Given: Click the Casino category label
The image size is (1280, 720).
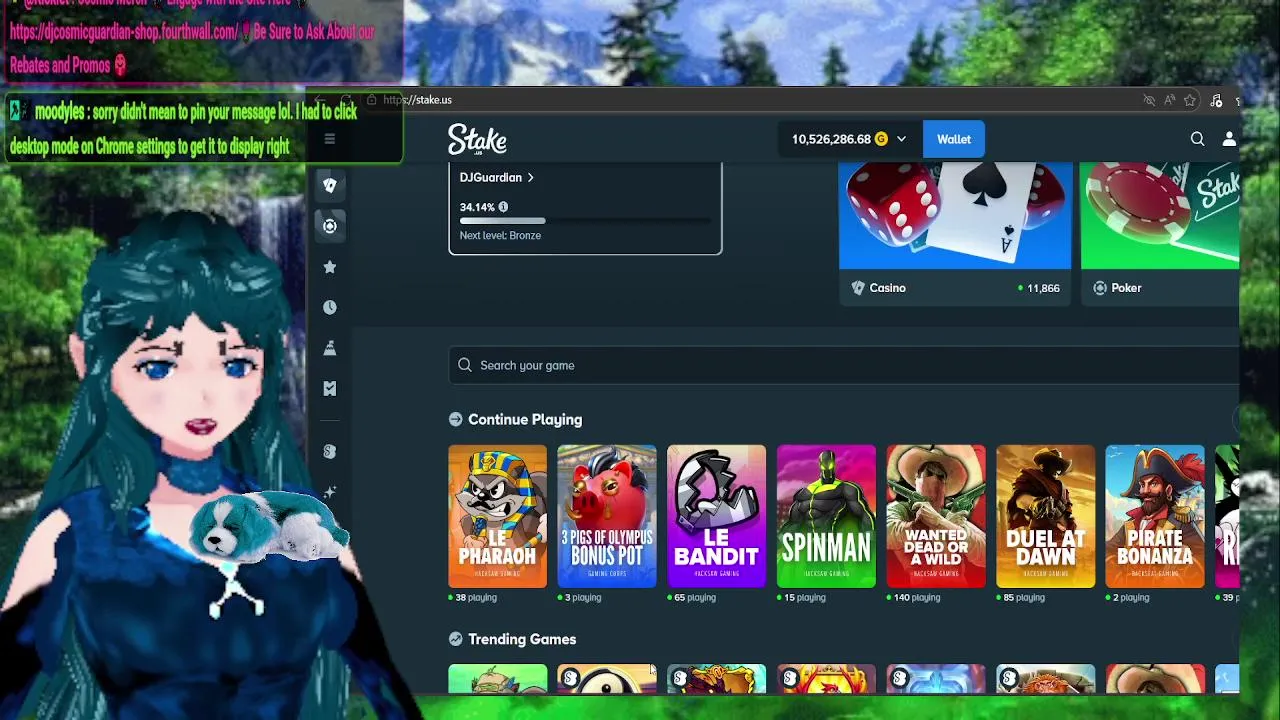Looking at the screenshot, I should tap(887, 288).
